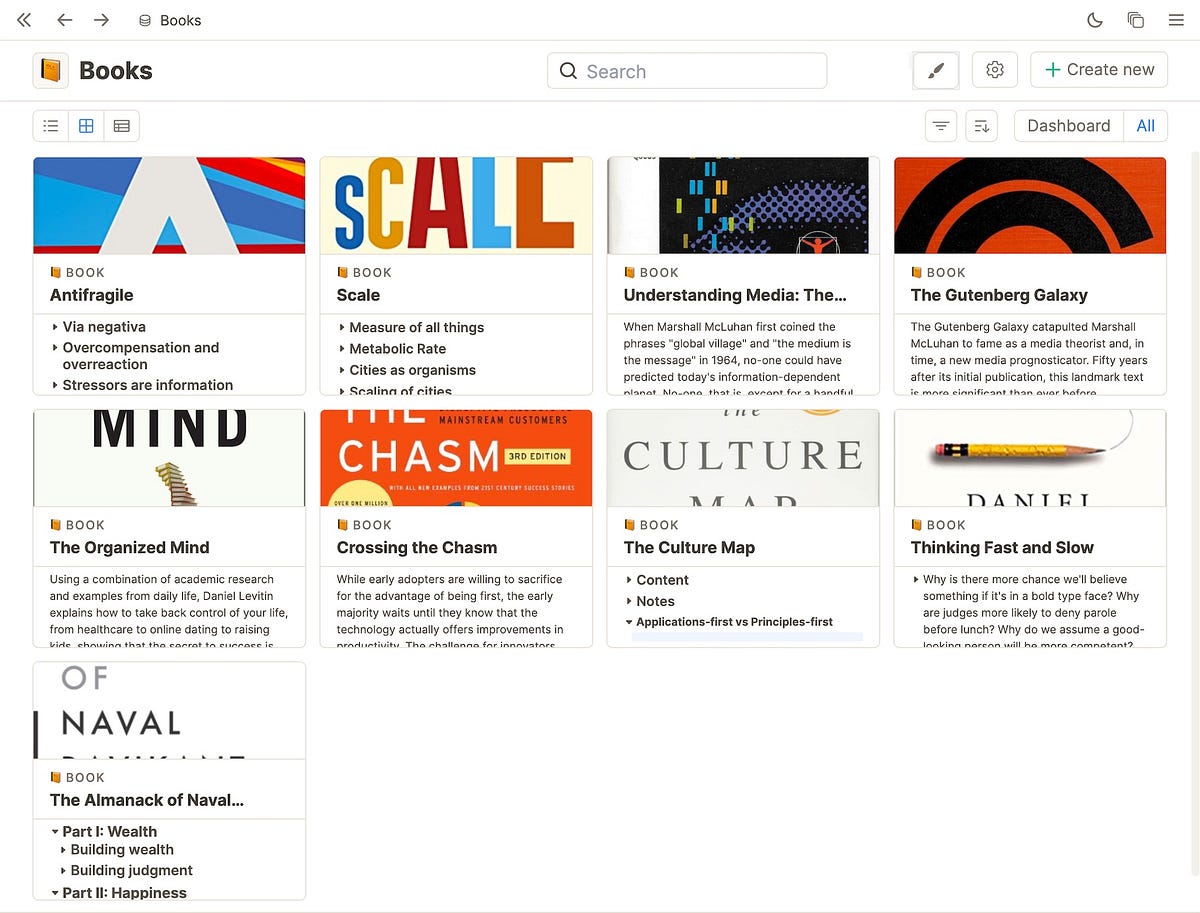Click BOOK type icon on Almanack of Naval card
This screenshot has width=1200, height=913.
(x=56, y=777)
